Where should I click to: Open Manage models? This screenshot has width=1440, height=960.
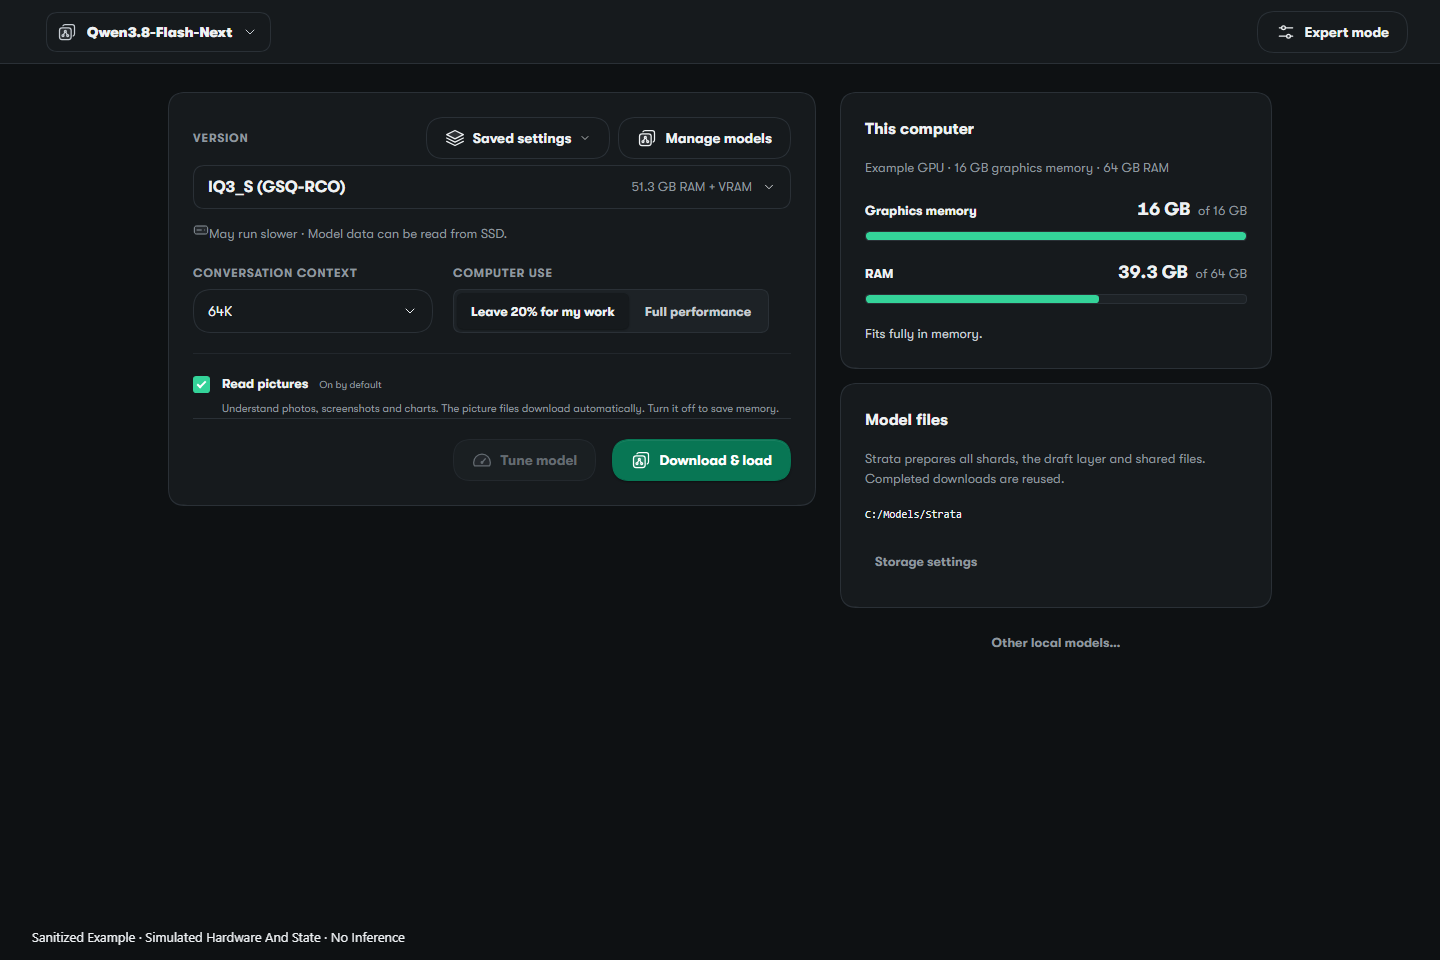point(704,138)
